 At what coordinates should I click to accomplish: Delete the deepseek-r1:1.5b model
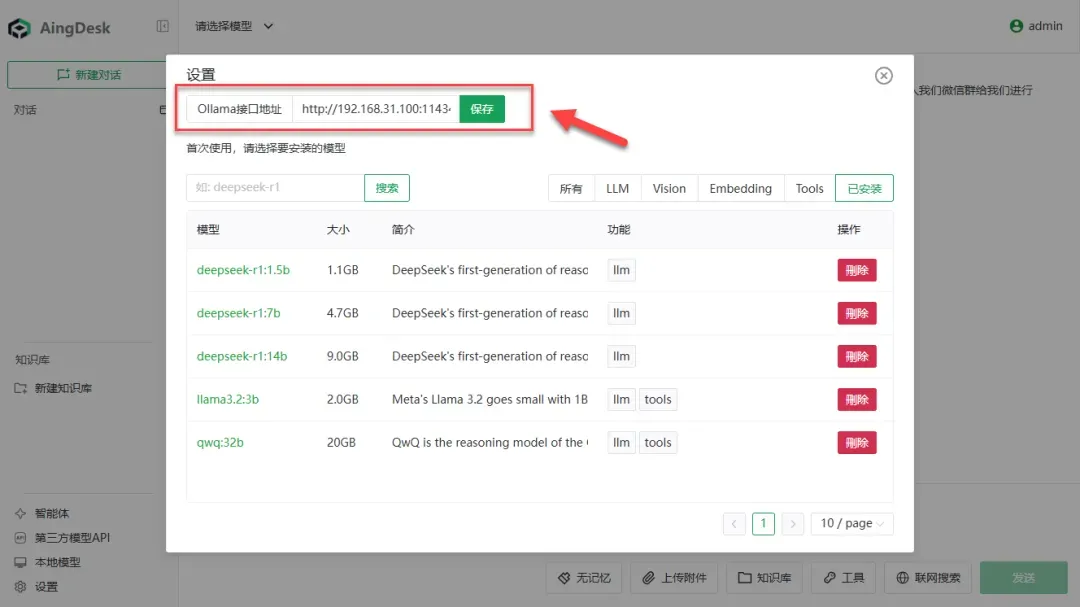click(x=857, y=270)
